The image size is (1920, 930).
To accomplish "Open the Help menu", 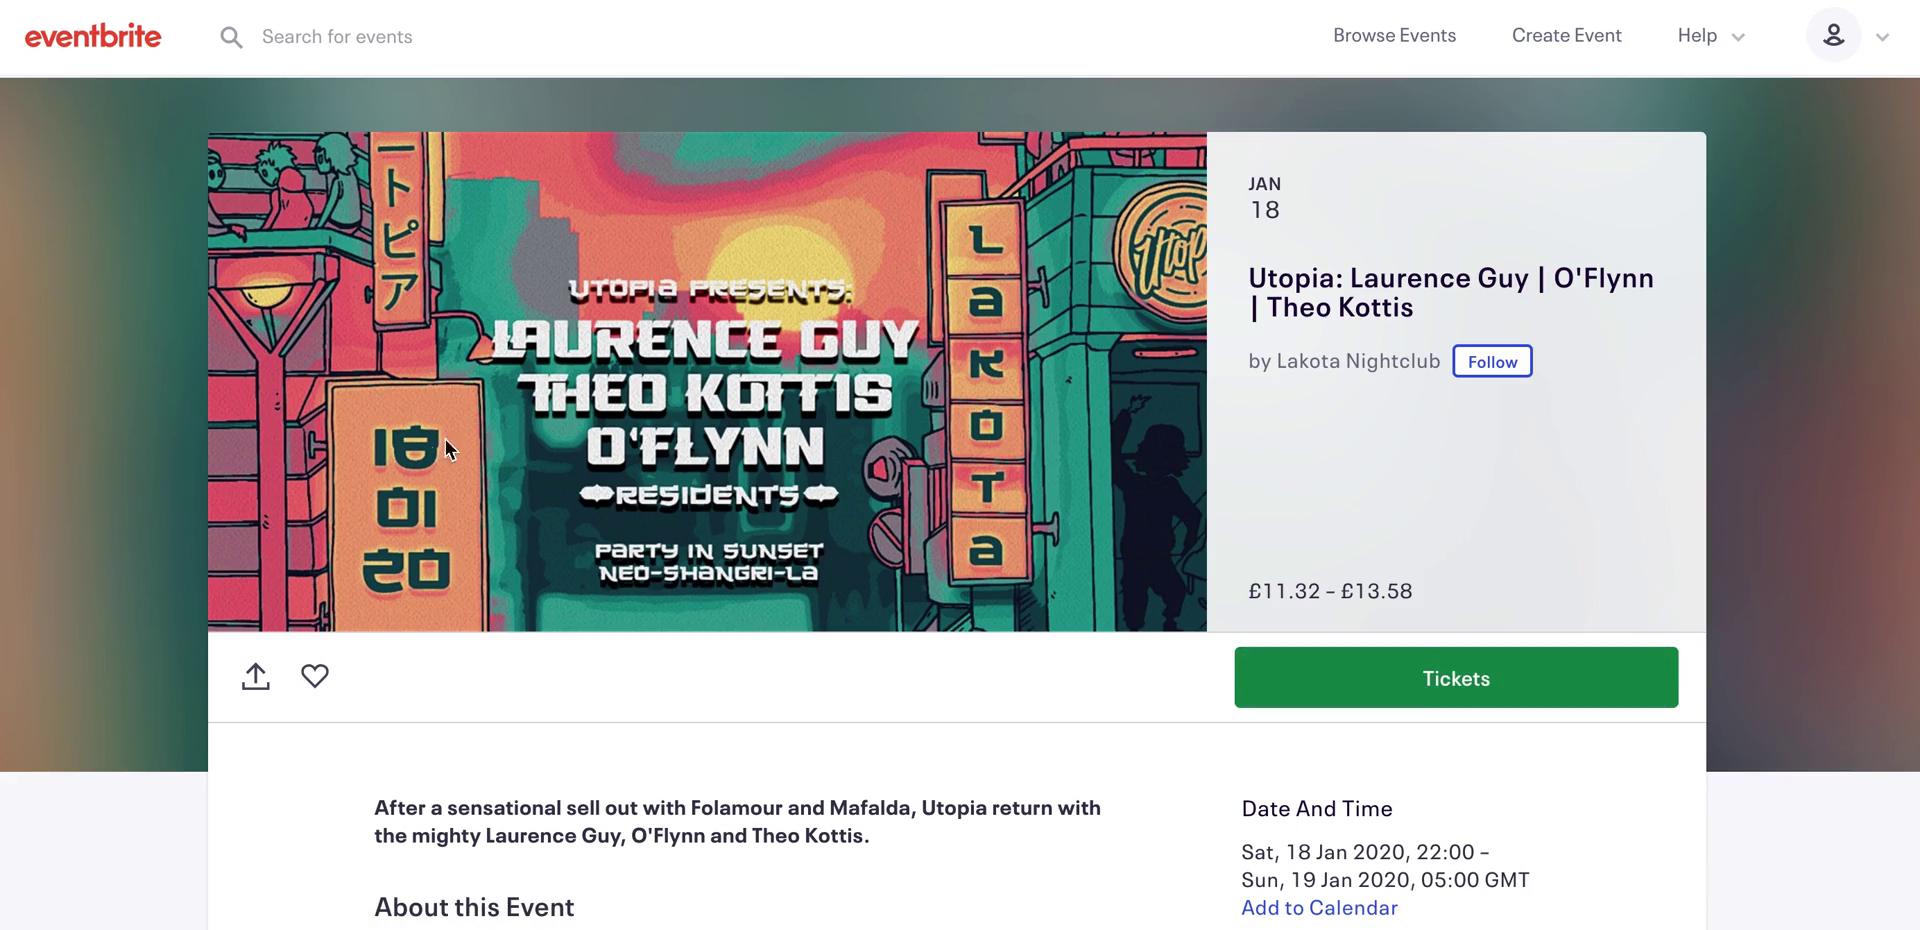I will [1697, 35].
